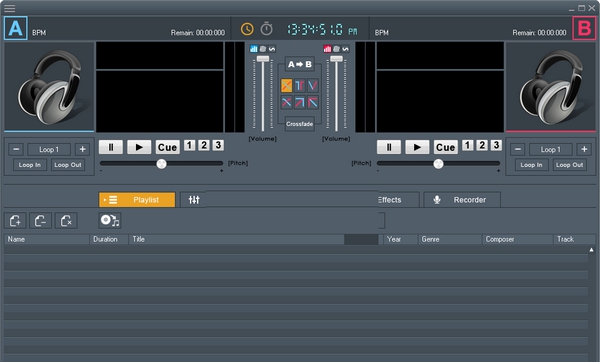Viewport: 600px width, 362px height.
Task: Set Loop In on deck A
Action: coord(30,165)
